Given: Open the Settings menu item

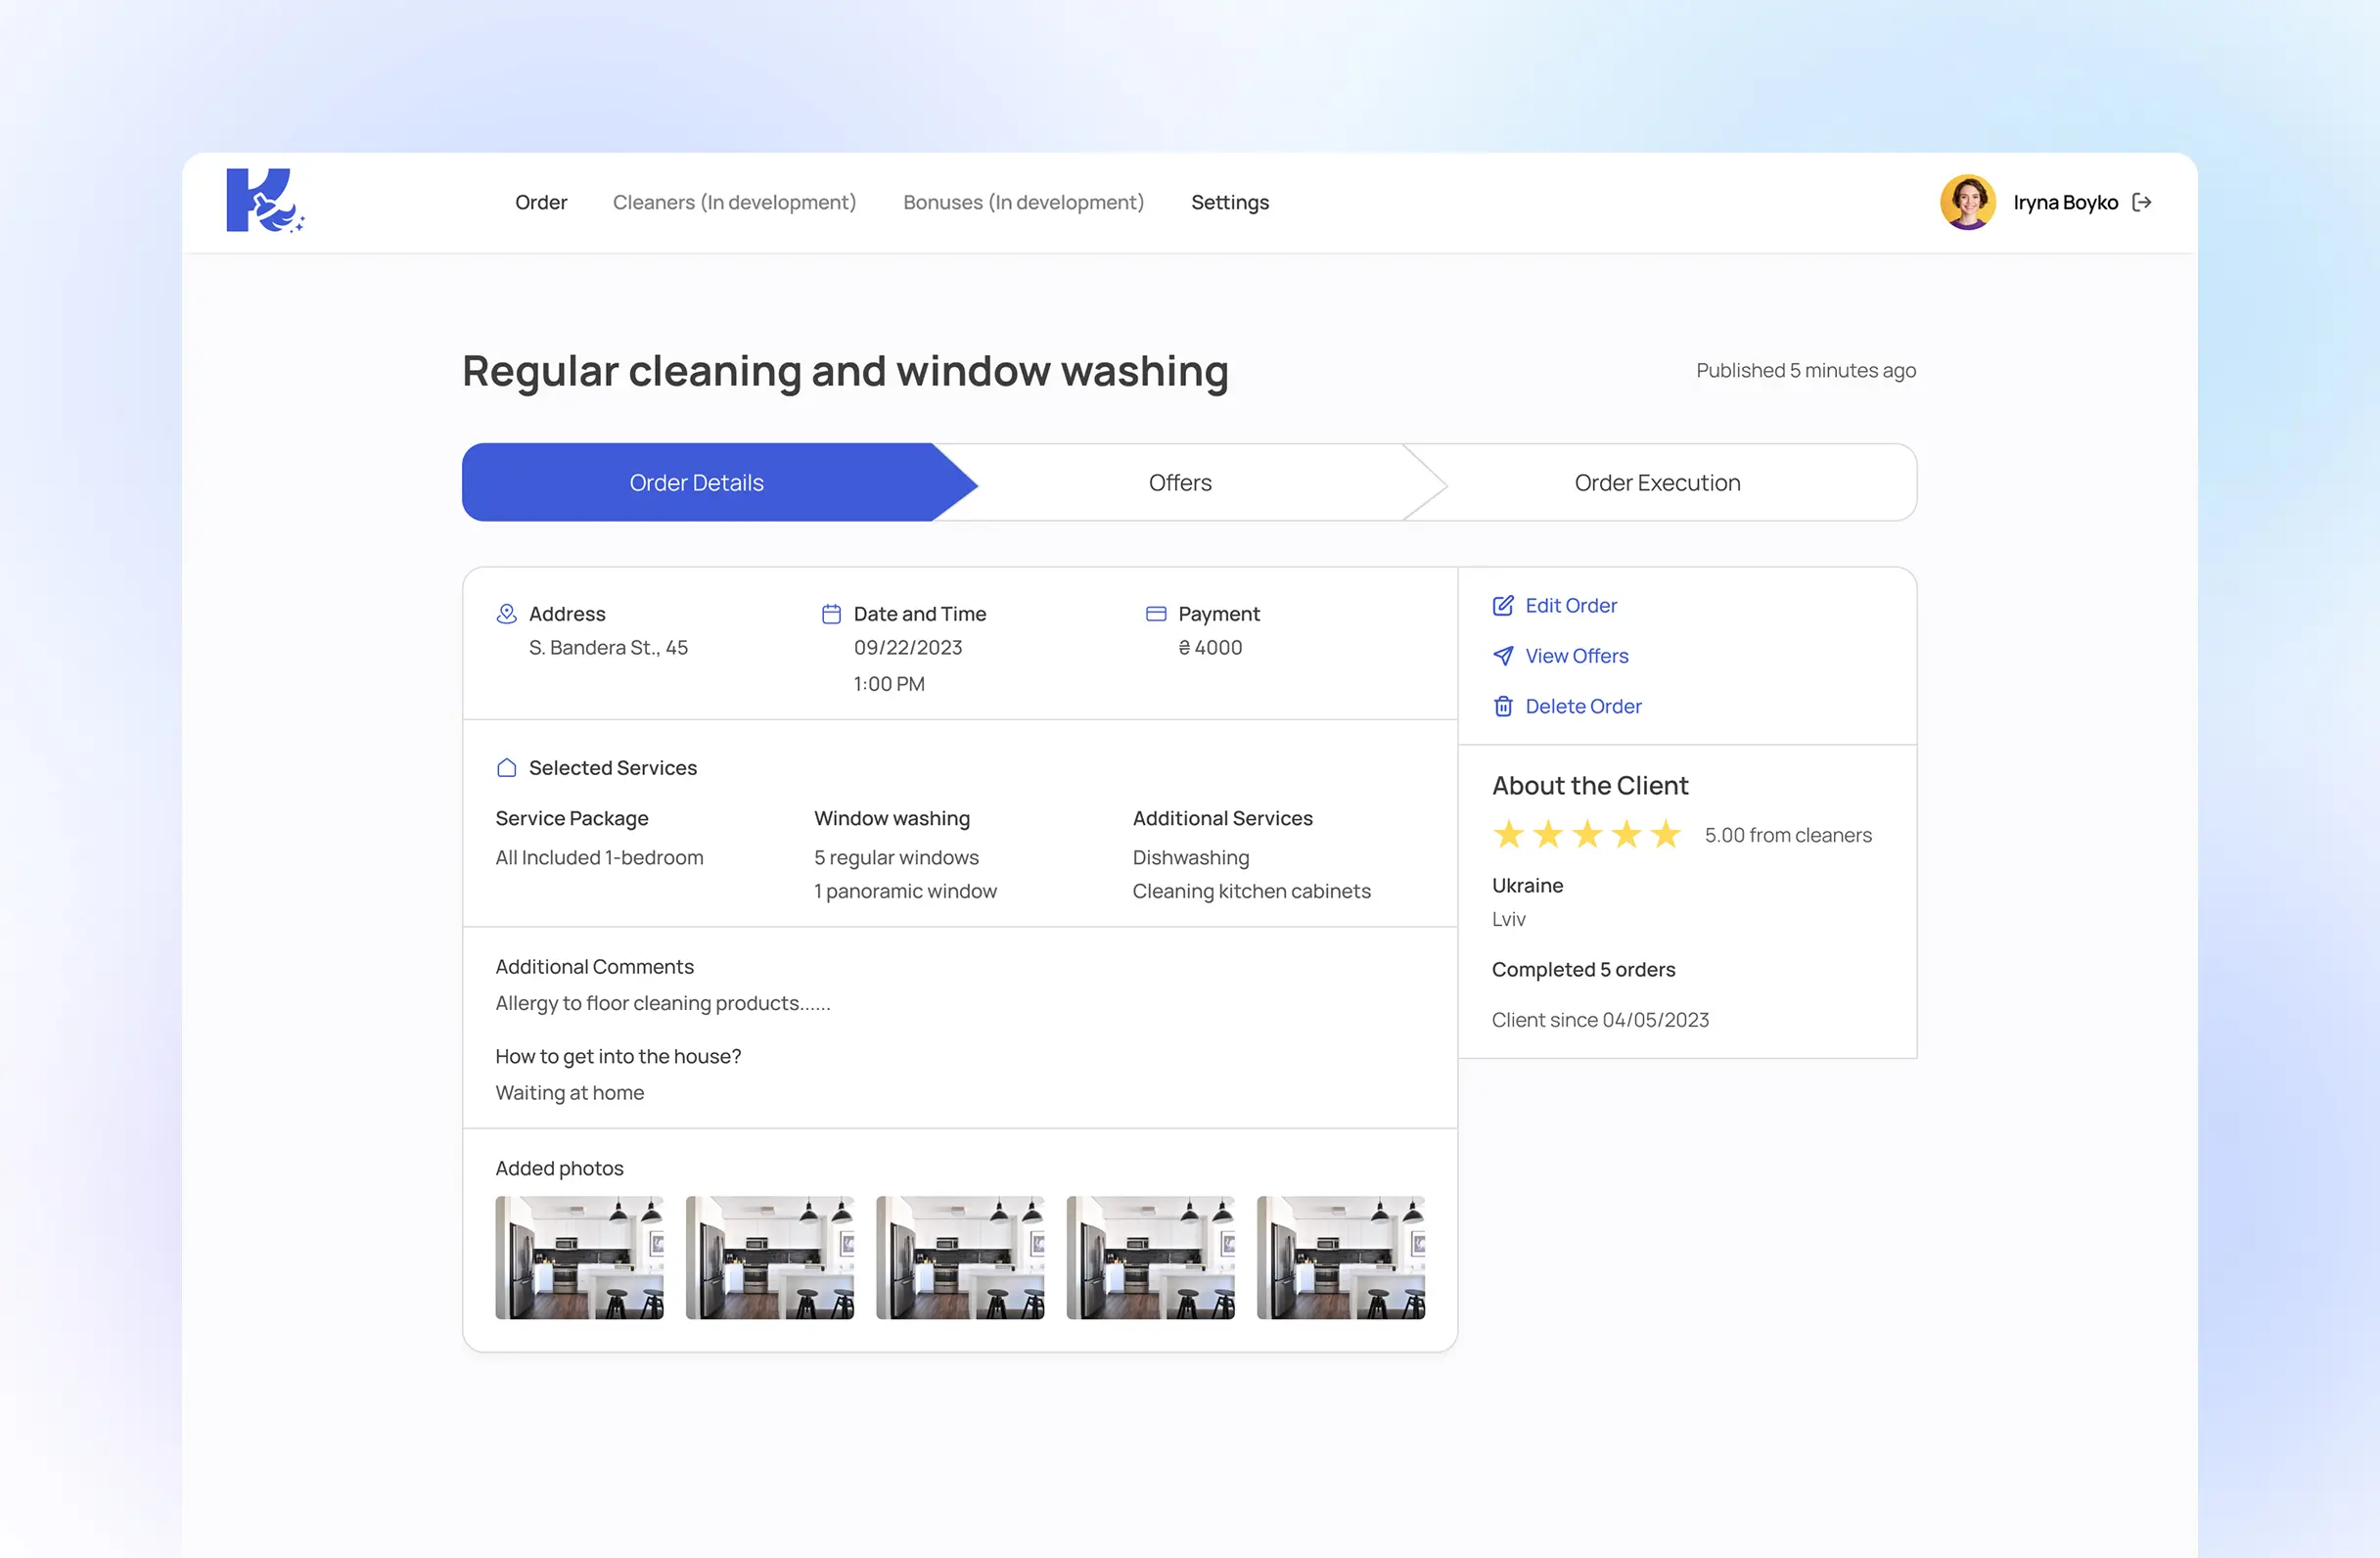Looking at the screenshot, I should [x=1229, y=202].
